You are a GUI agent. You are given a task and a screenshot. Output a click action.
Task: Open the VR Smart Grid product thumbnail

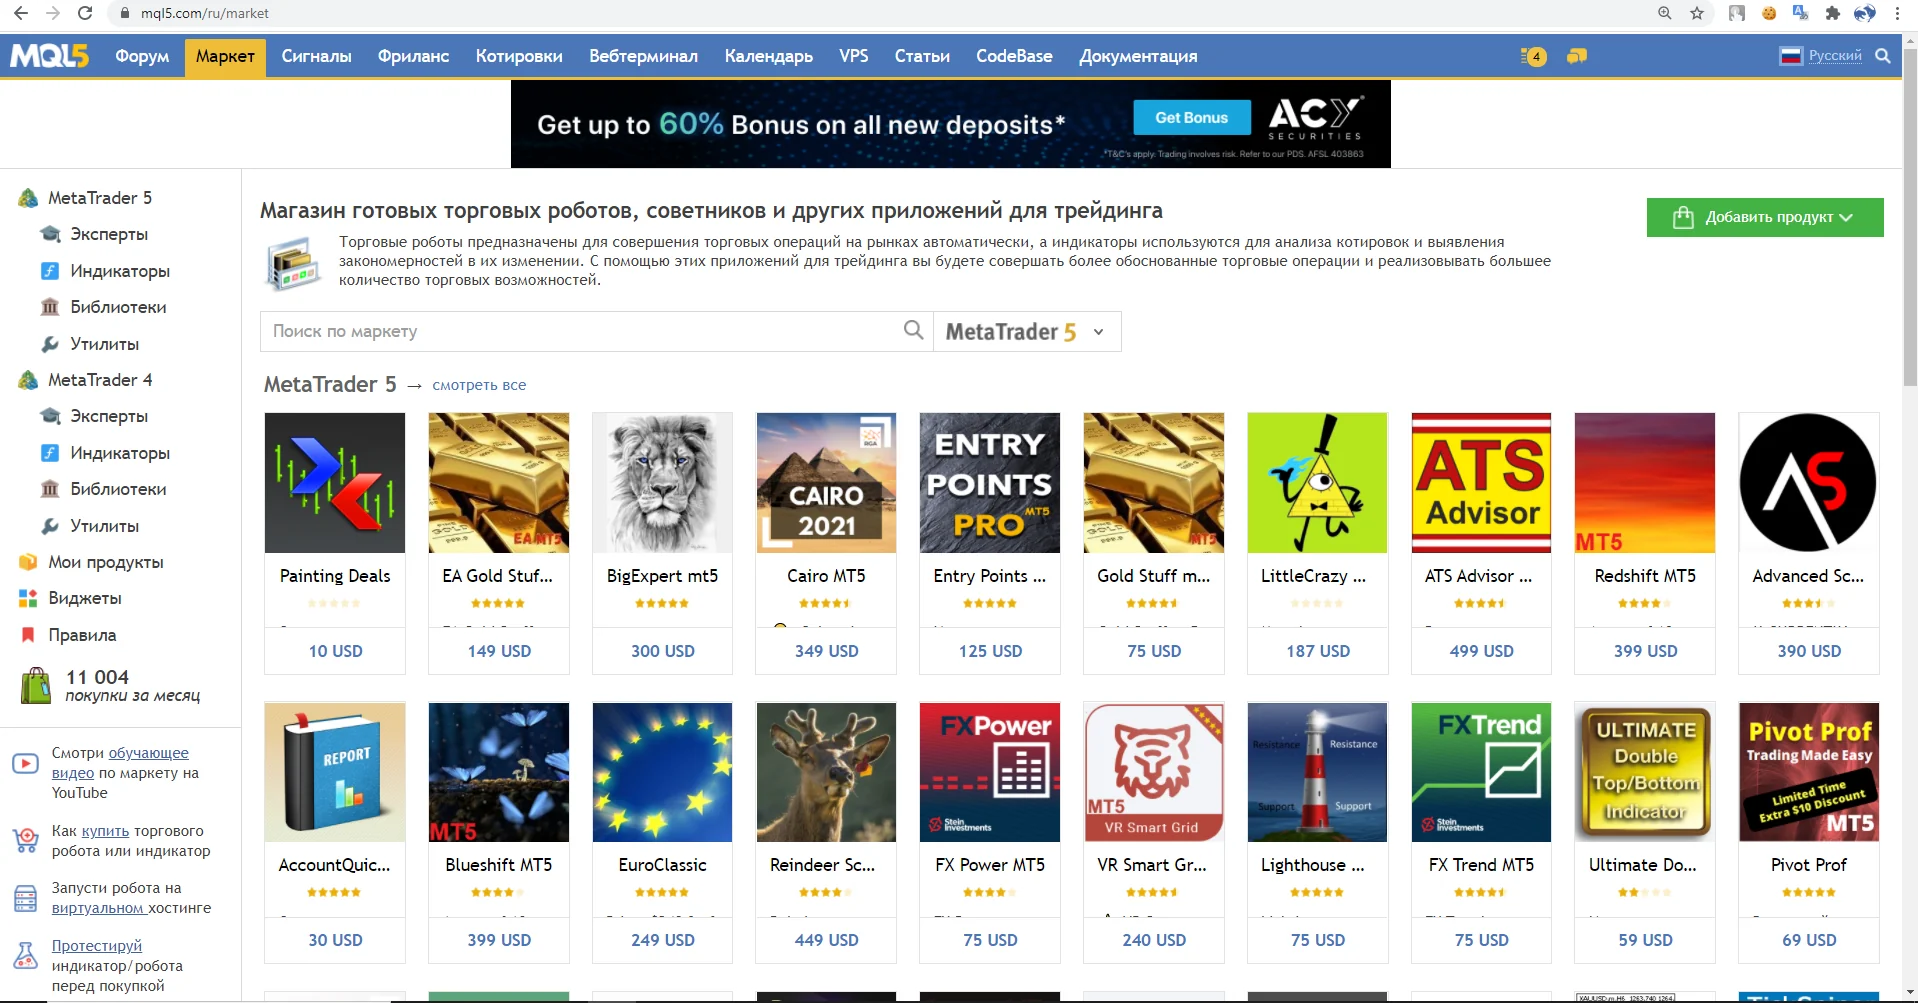(x=1154, y=772)
